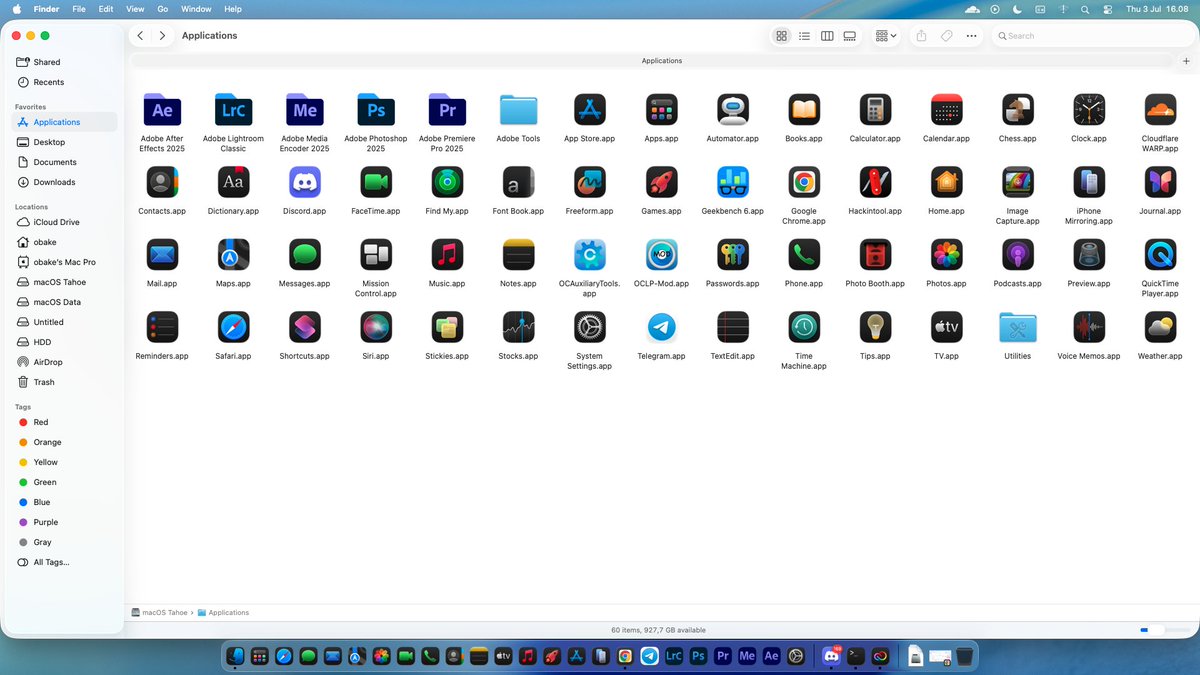Select the Adobe Tools folder
This screenshot has width=1200, height=675.
(x=518, y=110)
